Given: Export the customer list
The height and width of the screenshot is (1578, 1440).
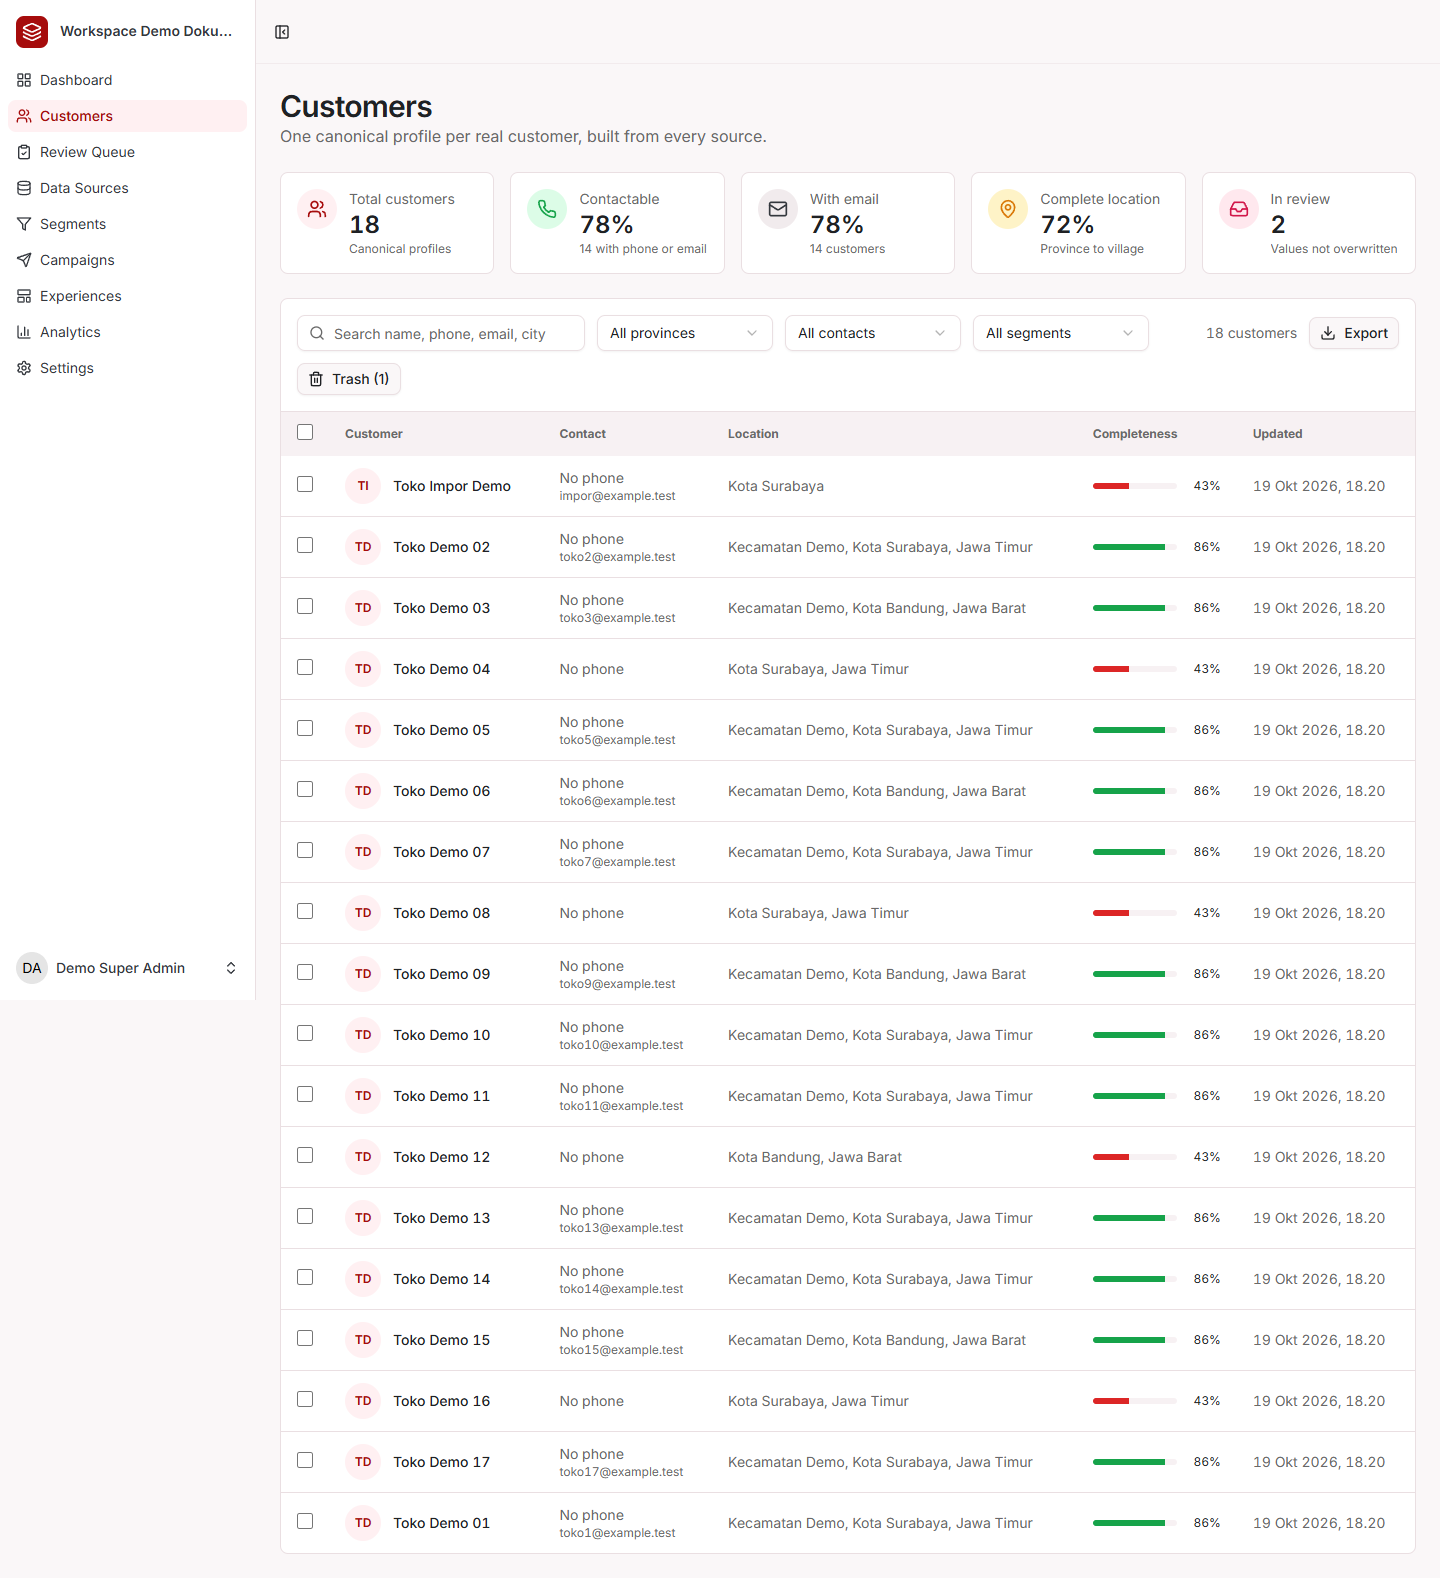Looking at the screenshot, I should coord(1354,333).
